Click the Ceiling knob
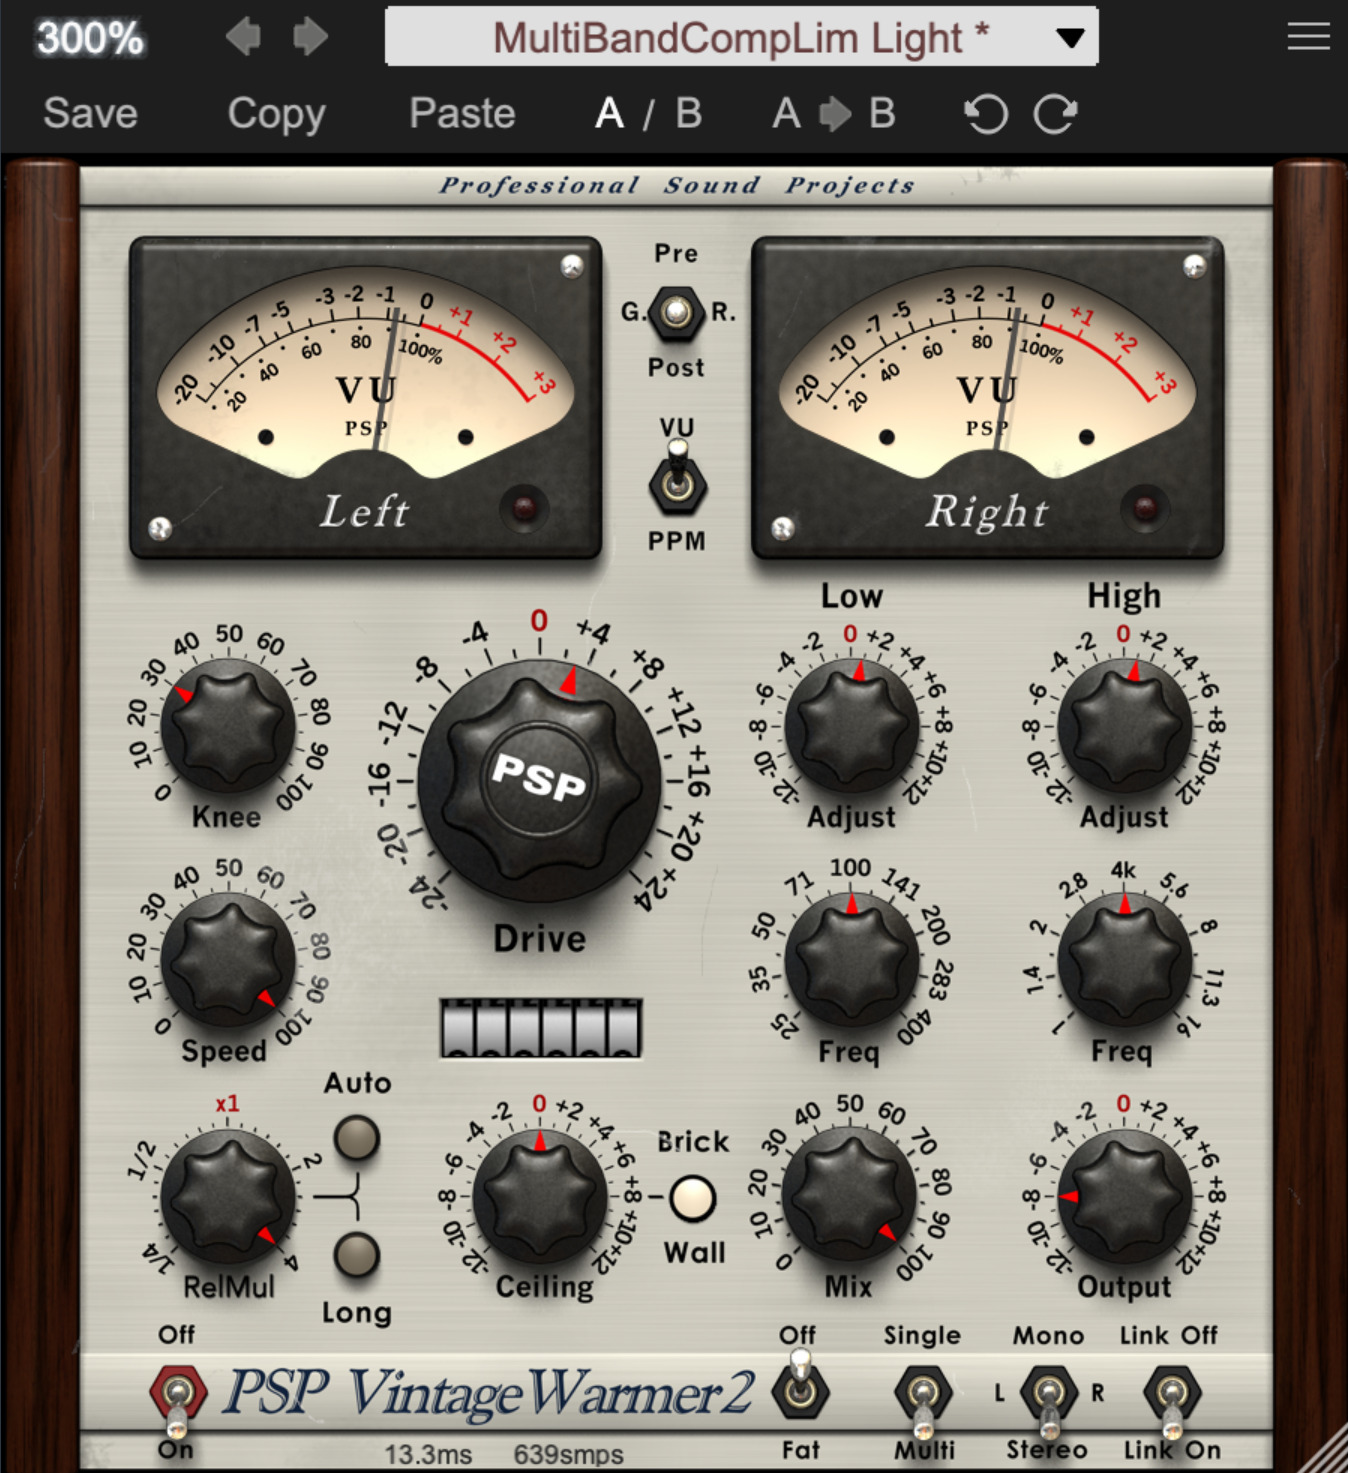Screen dimensions: 1348x1473 (540, 1196)
